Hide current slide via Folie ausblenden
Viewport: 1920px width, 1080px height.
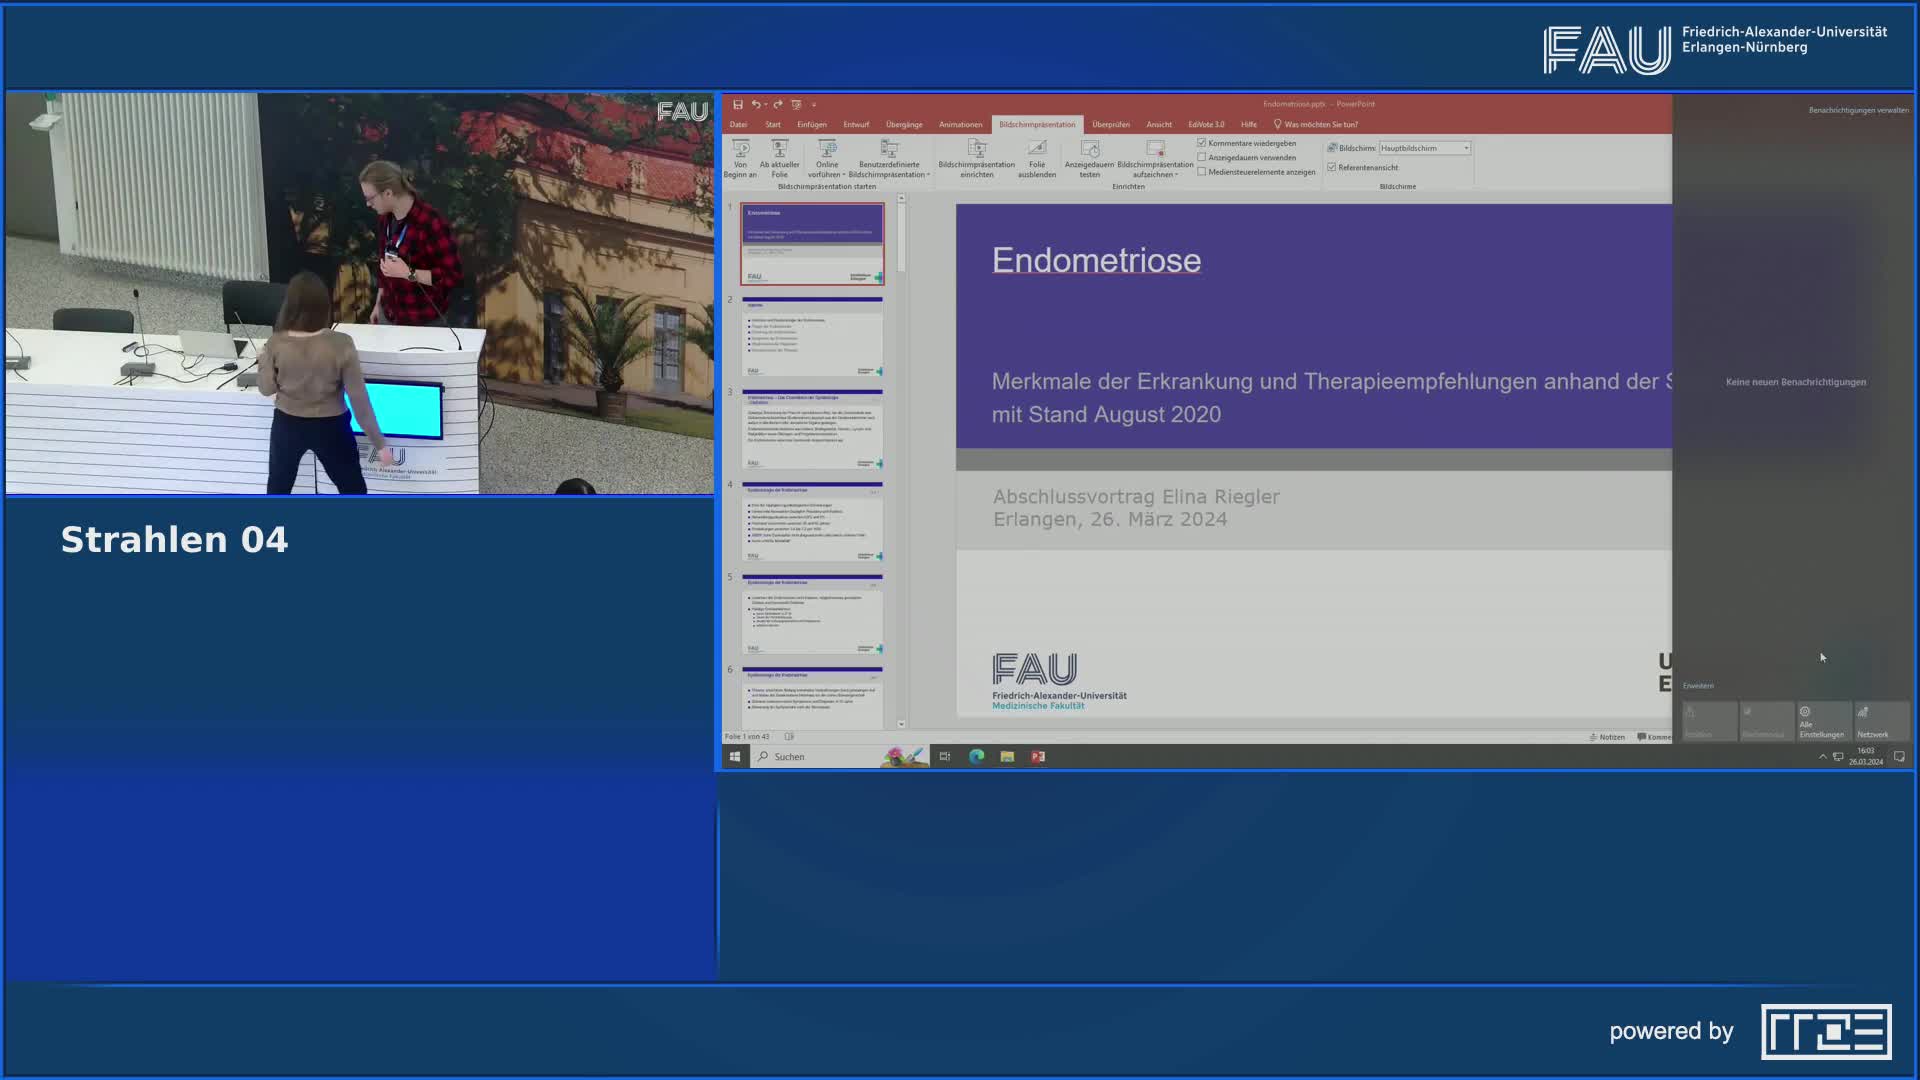point(1038,160)
